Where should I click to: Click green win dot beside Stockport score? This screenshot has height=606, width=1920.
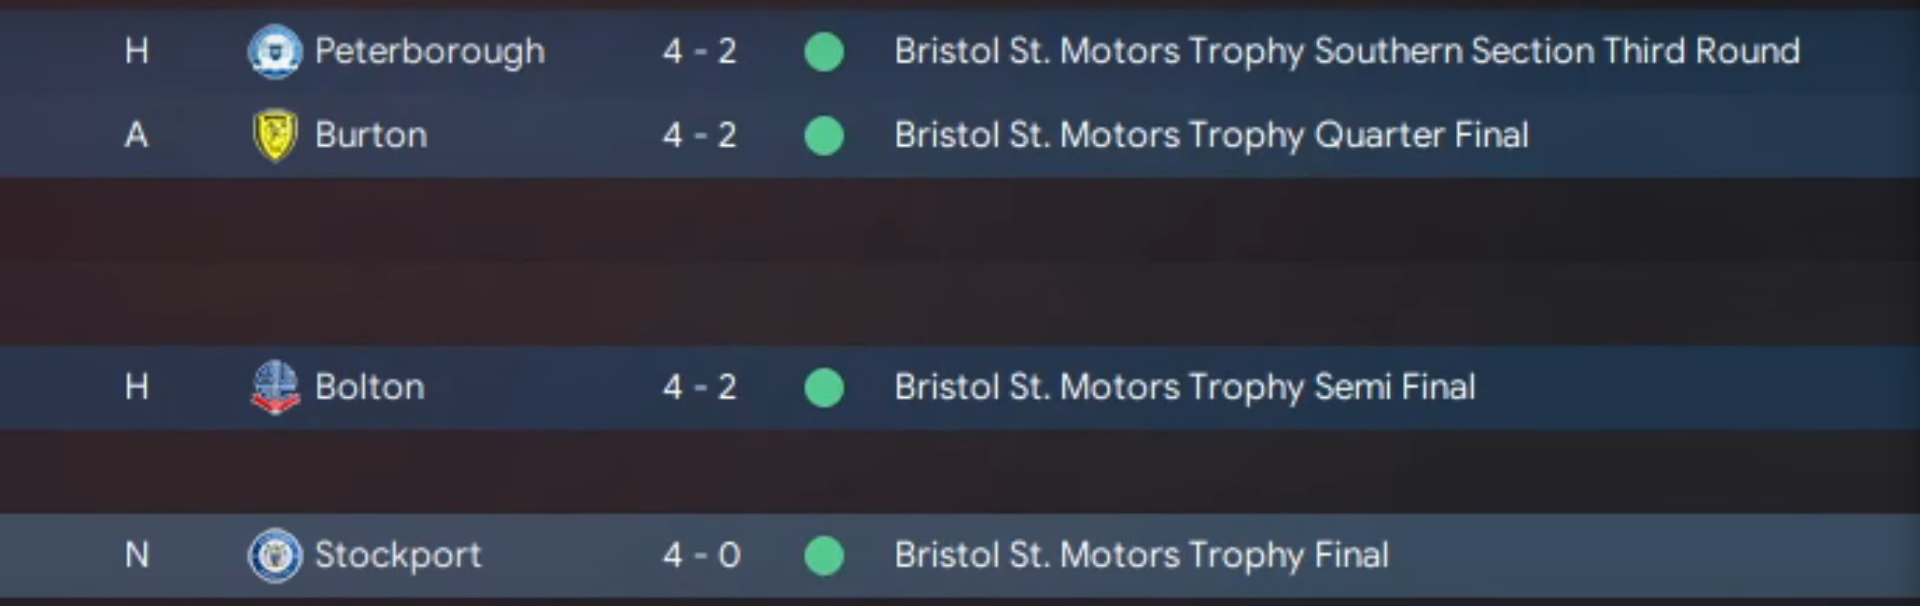pos(824,555)
